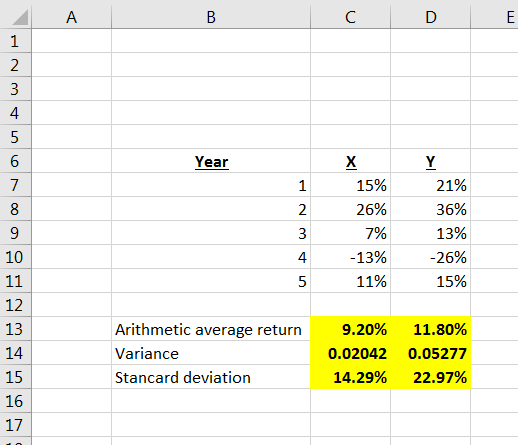
Task: Select row 5 header
Action: click(15, 137)
